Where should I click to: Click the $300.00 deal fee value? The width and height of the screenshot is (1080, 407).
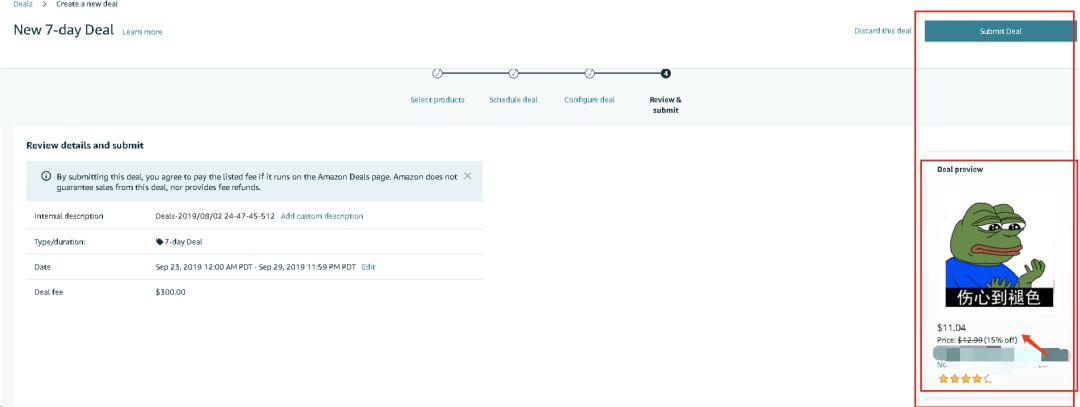(x=171, y=293)
